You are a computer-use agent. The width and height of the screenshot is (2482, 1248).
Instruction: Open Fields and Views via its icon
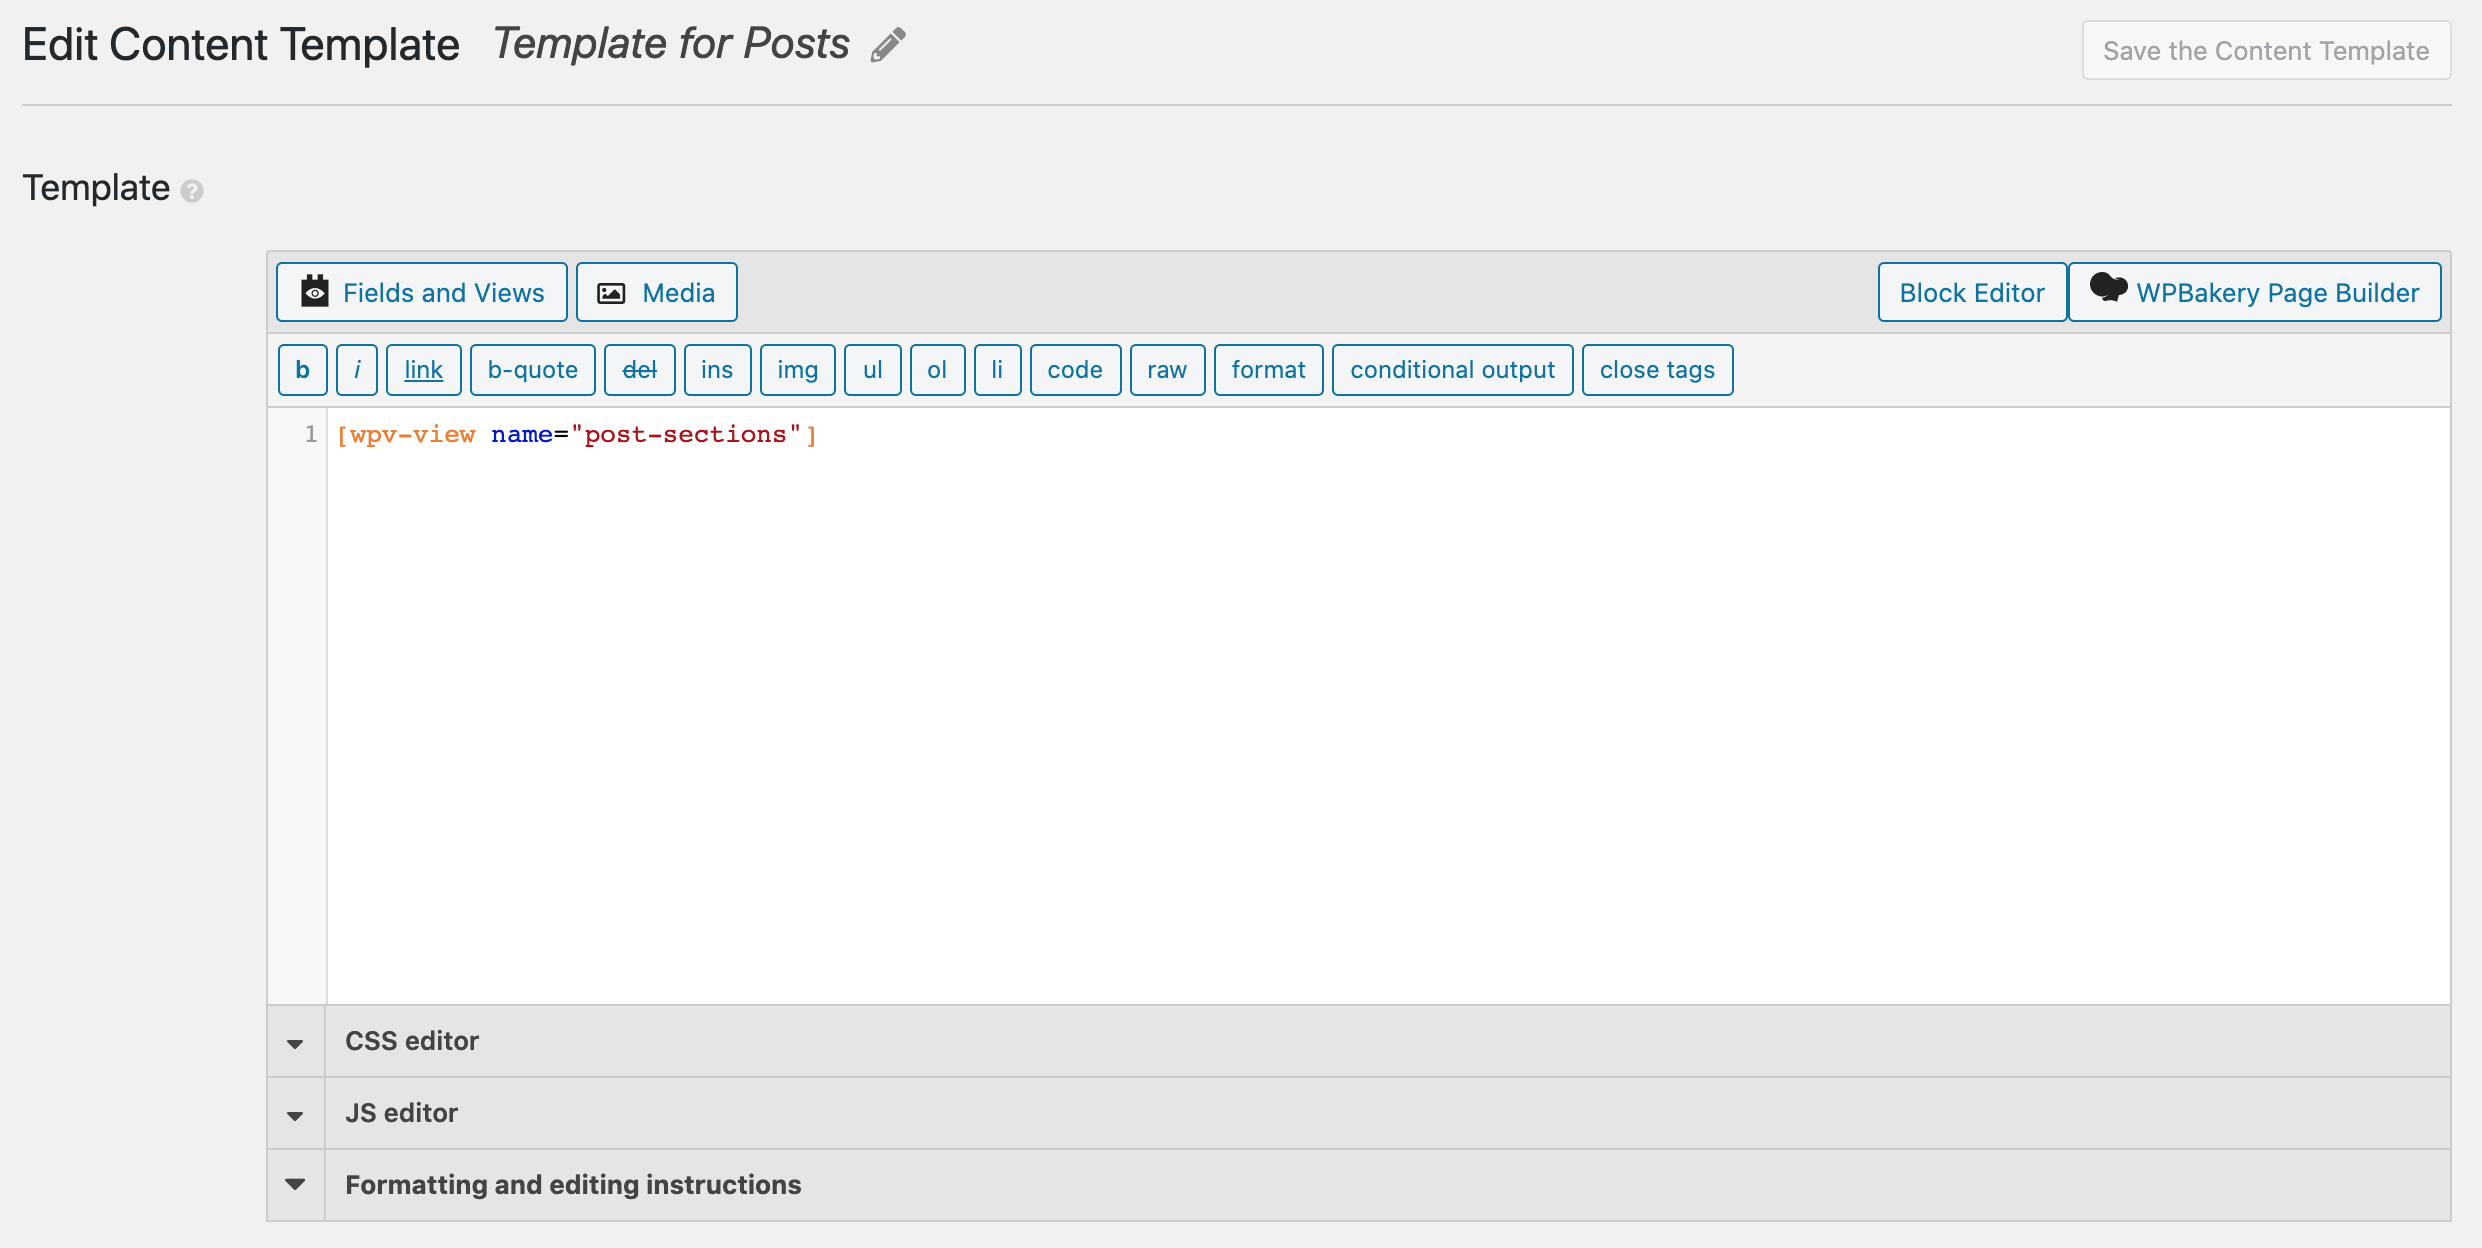point(315,291)
